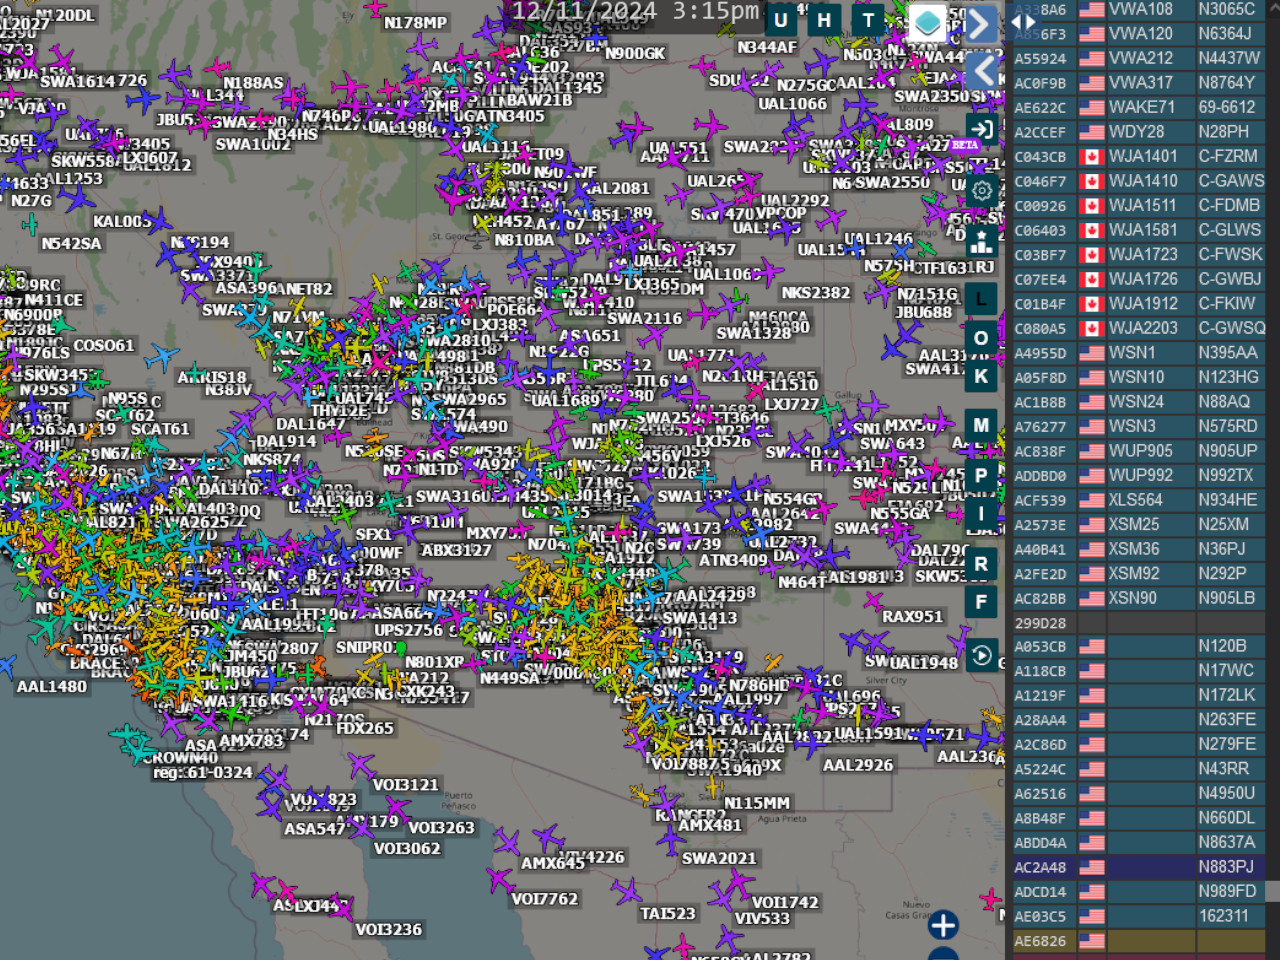Toggle the U filter button
The image size is (1280, 960).
tap(780, 20)
